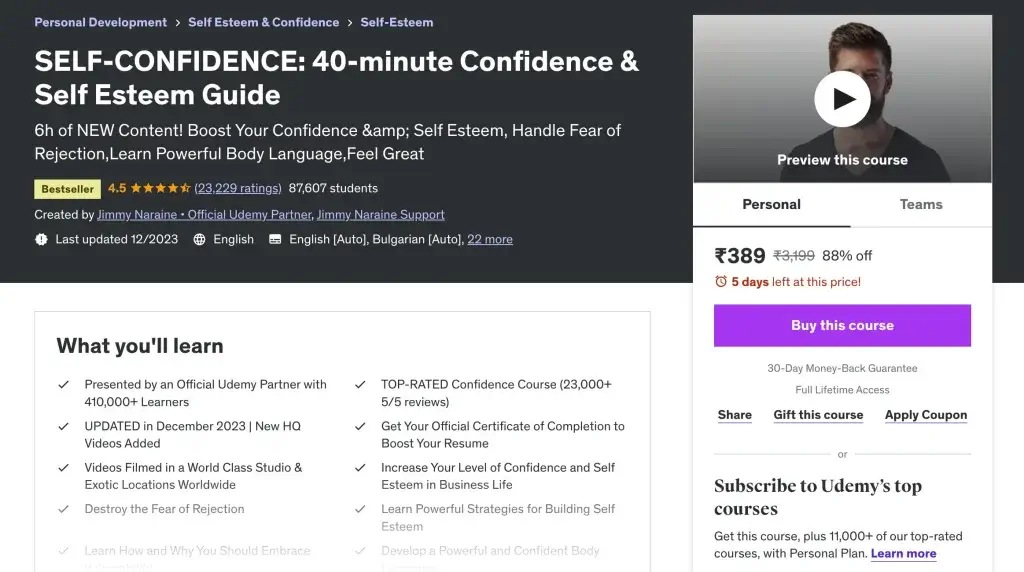This screenshot has height=572, width=1024.
Task: Play the course preview video
Action: click(x=842, y=99)
